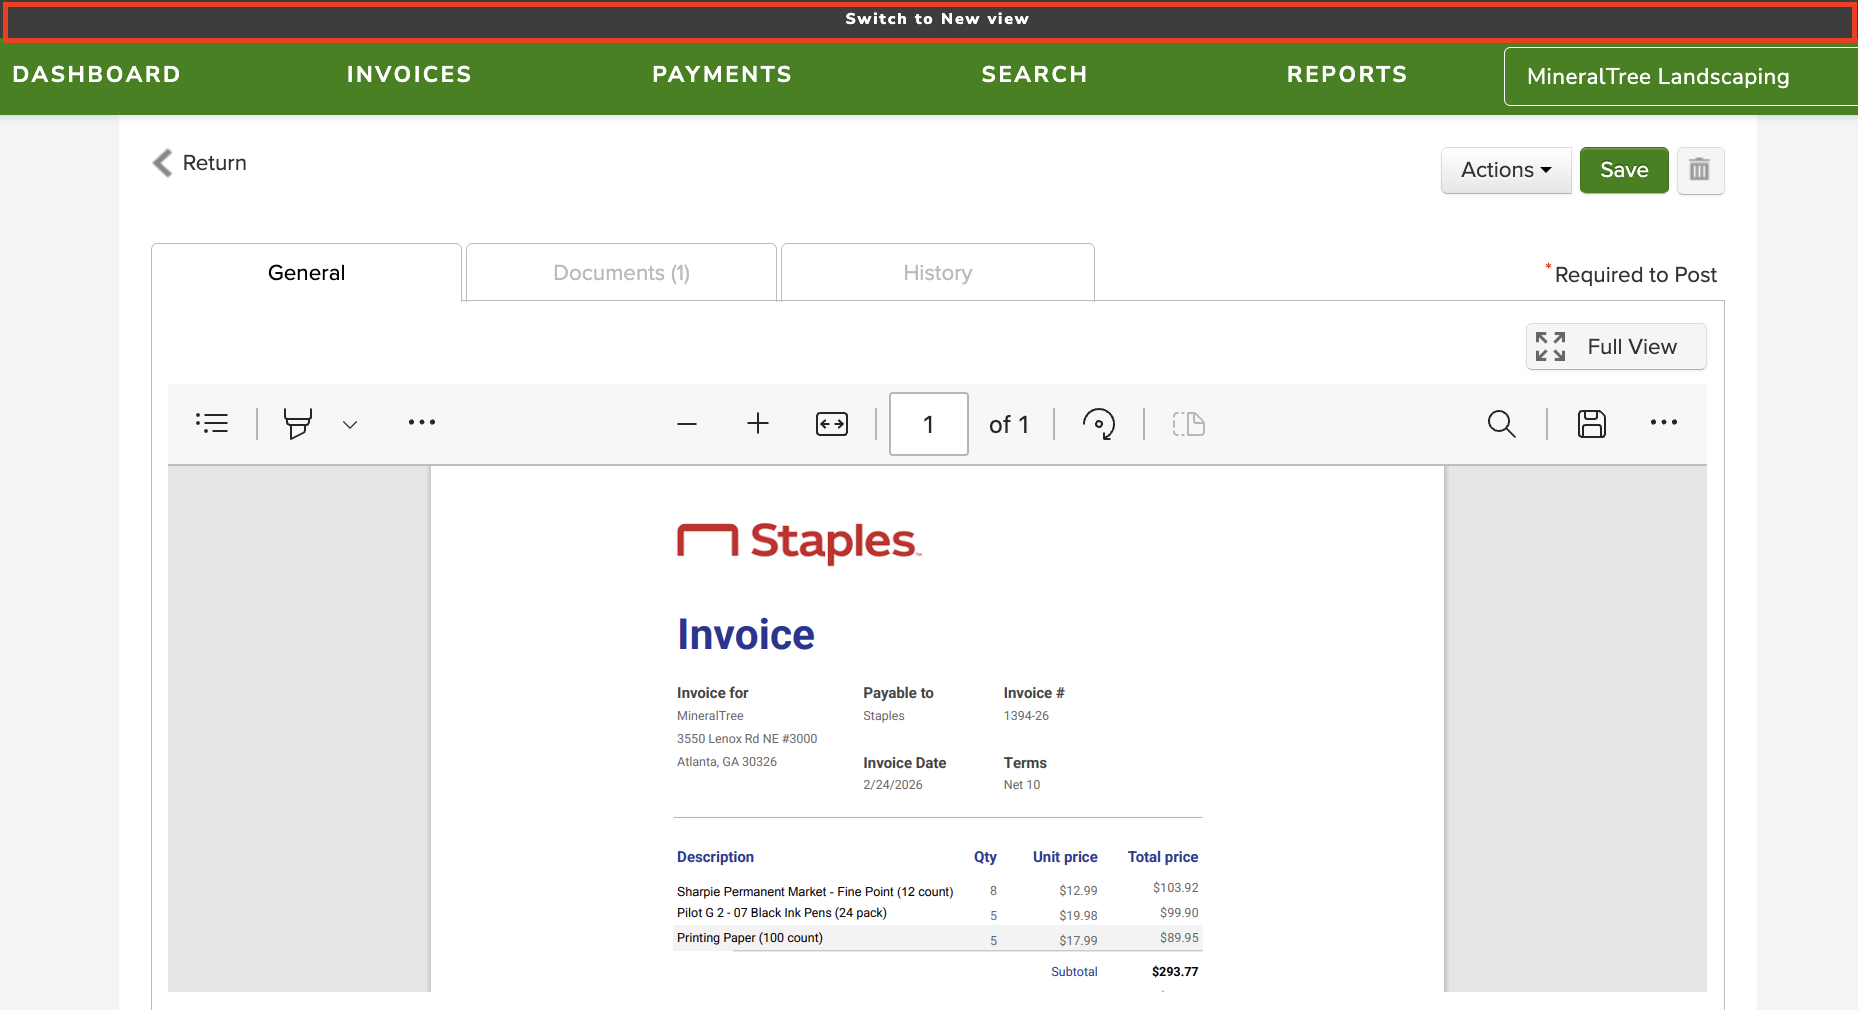The height and width of the screenshot is (1010, 1858).
Task: Click the page view layout icon
Action: [x=1189, y=424]
